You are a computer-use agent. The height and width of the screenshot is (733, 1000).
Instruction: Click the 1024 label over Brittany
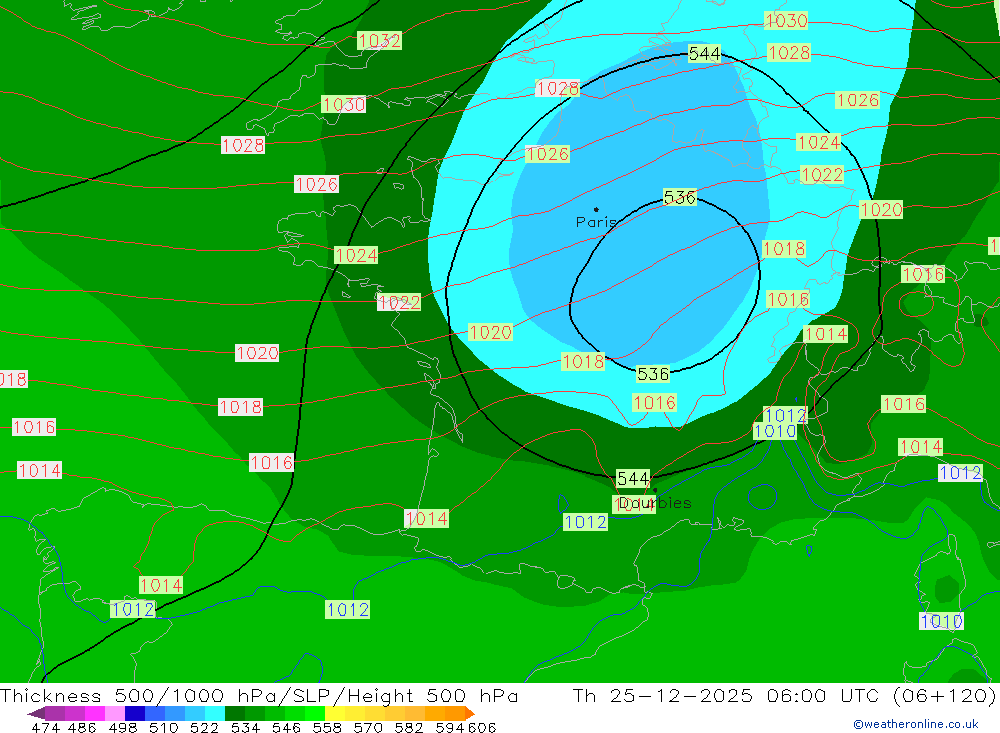coord(357,255)
